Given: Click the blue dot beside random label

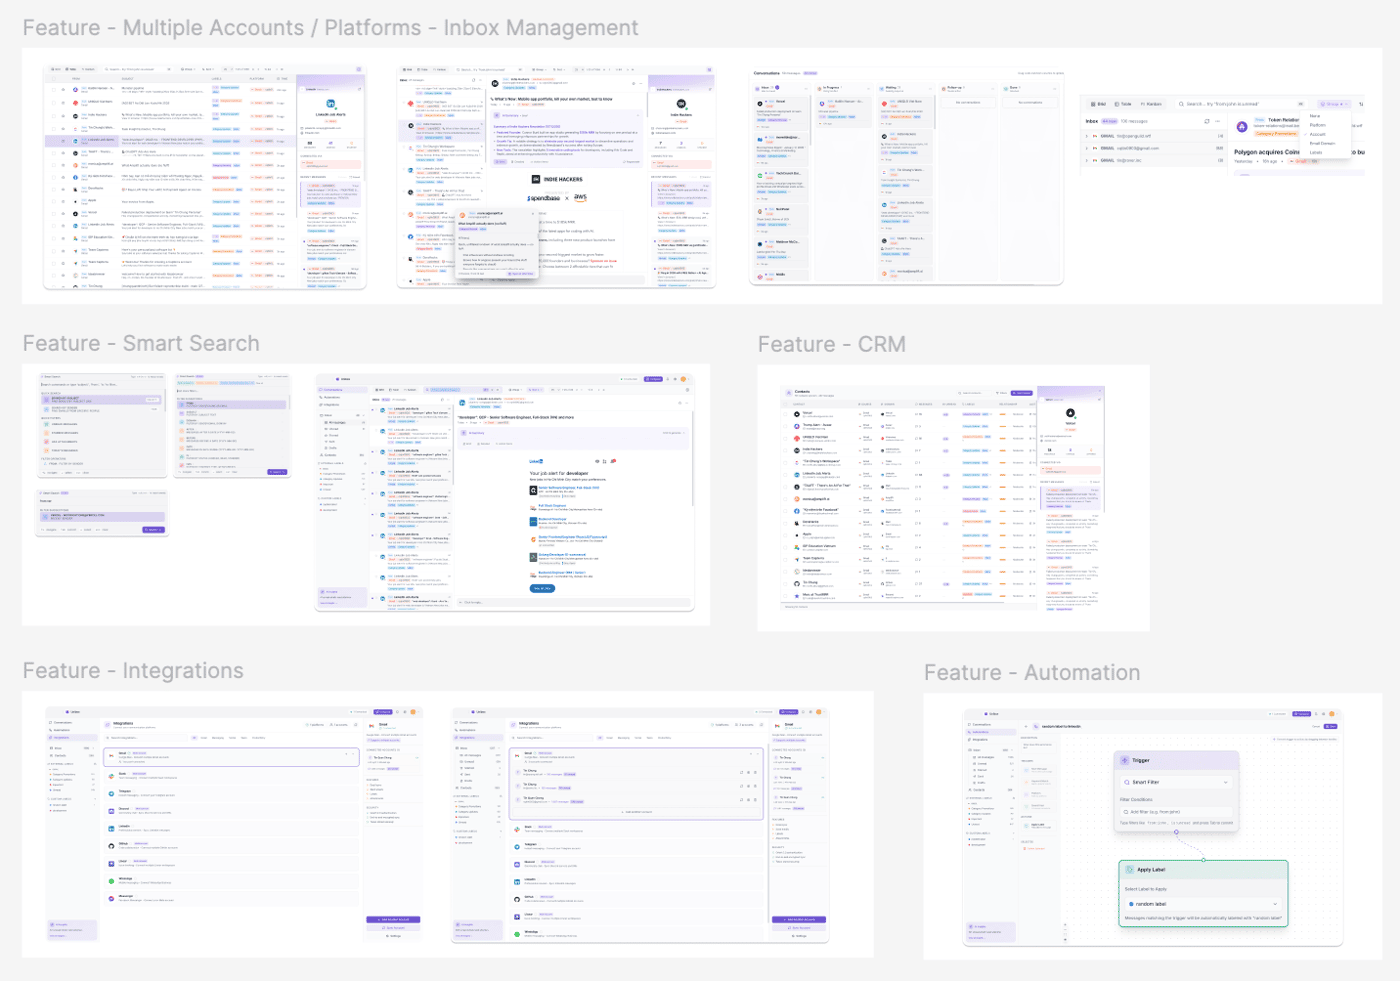Looking at the screenshot, I should pos(1131,904).
